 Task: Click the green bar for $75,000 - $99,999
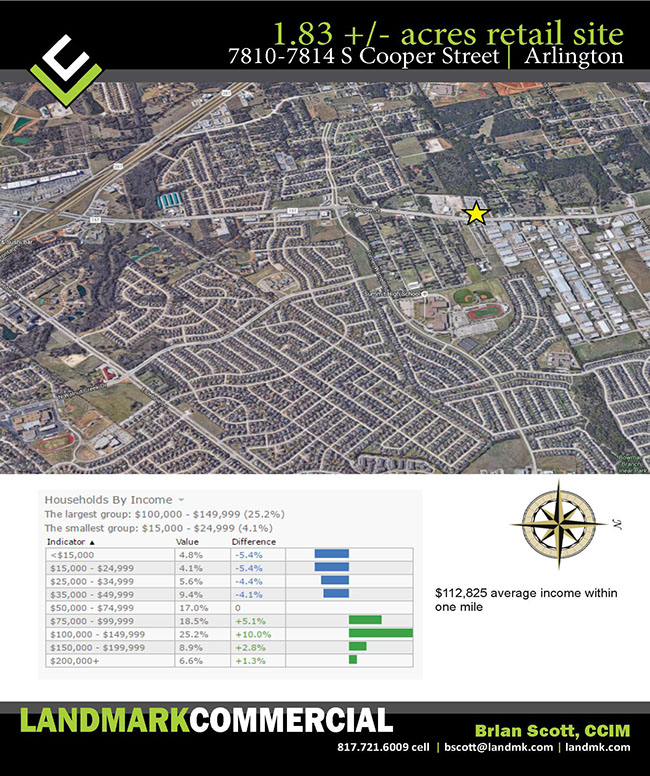(x=365, y=620)
